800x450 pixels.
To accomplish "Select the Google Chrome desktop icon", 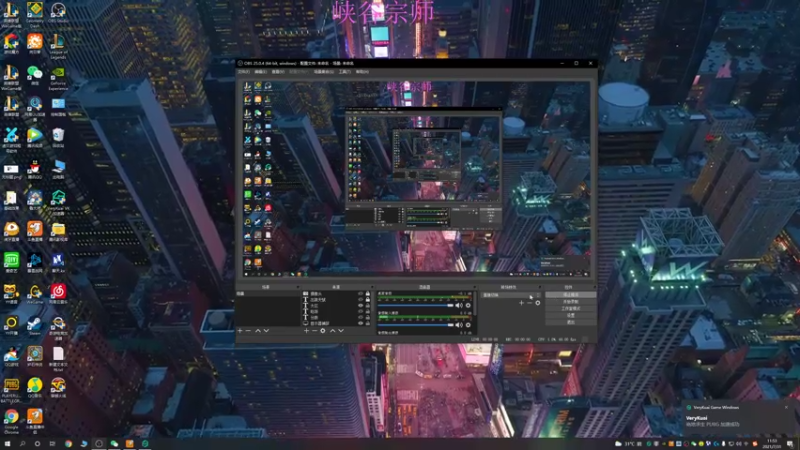I will click(x=11, y=421).
